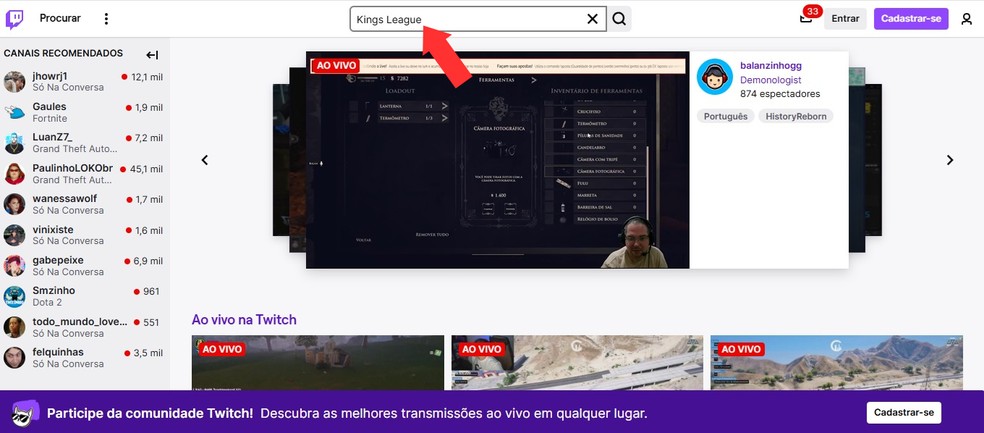
Task: Select the gabepeixe channel name
Action: point(58,260)
